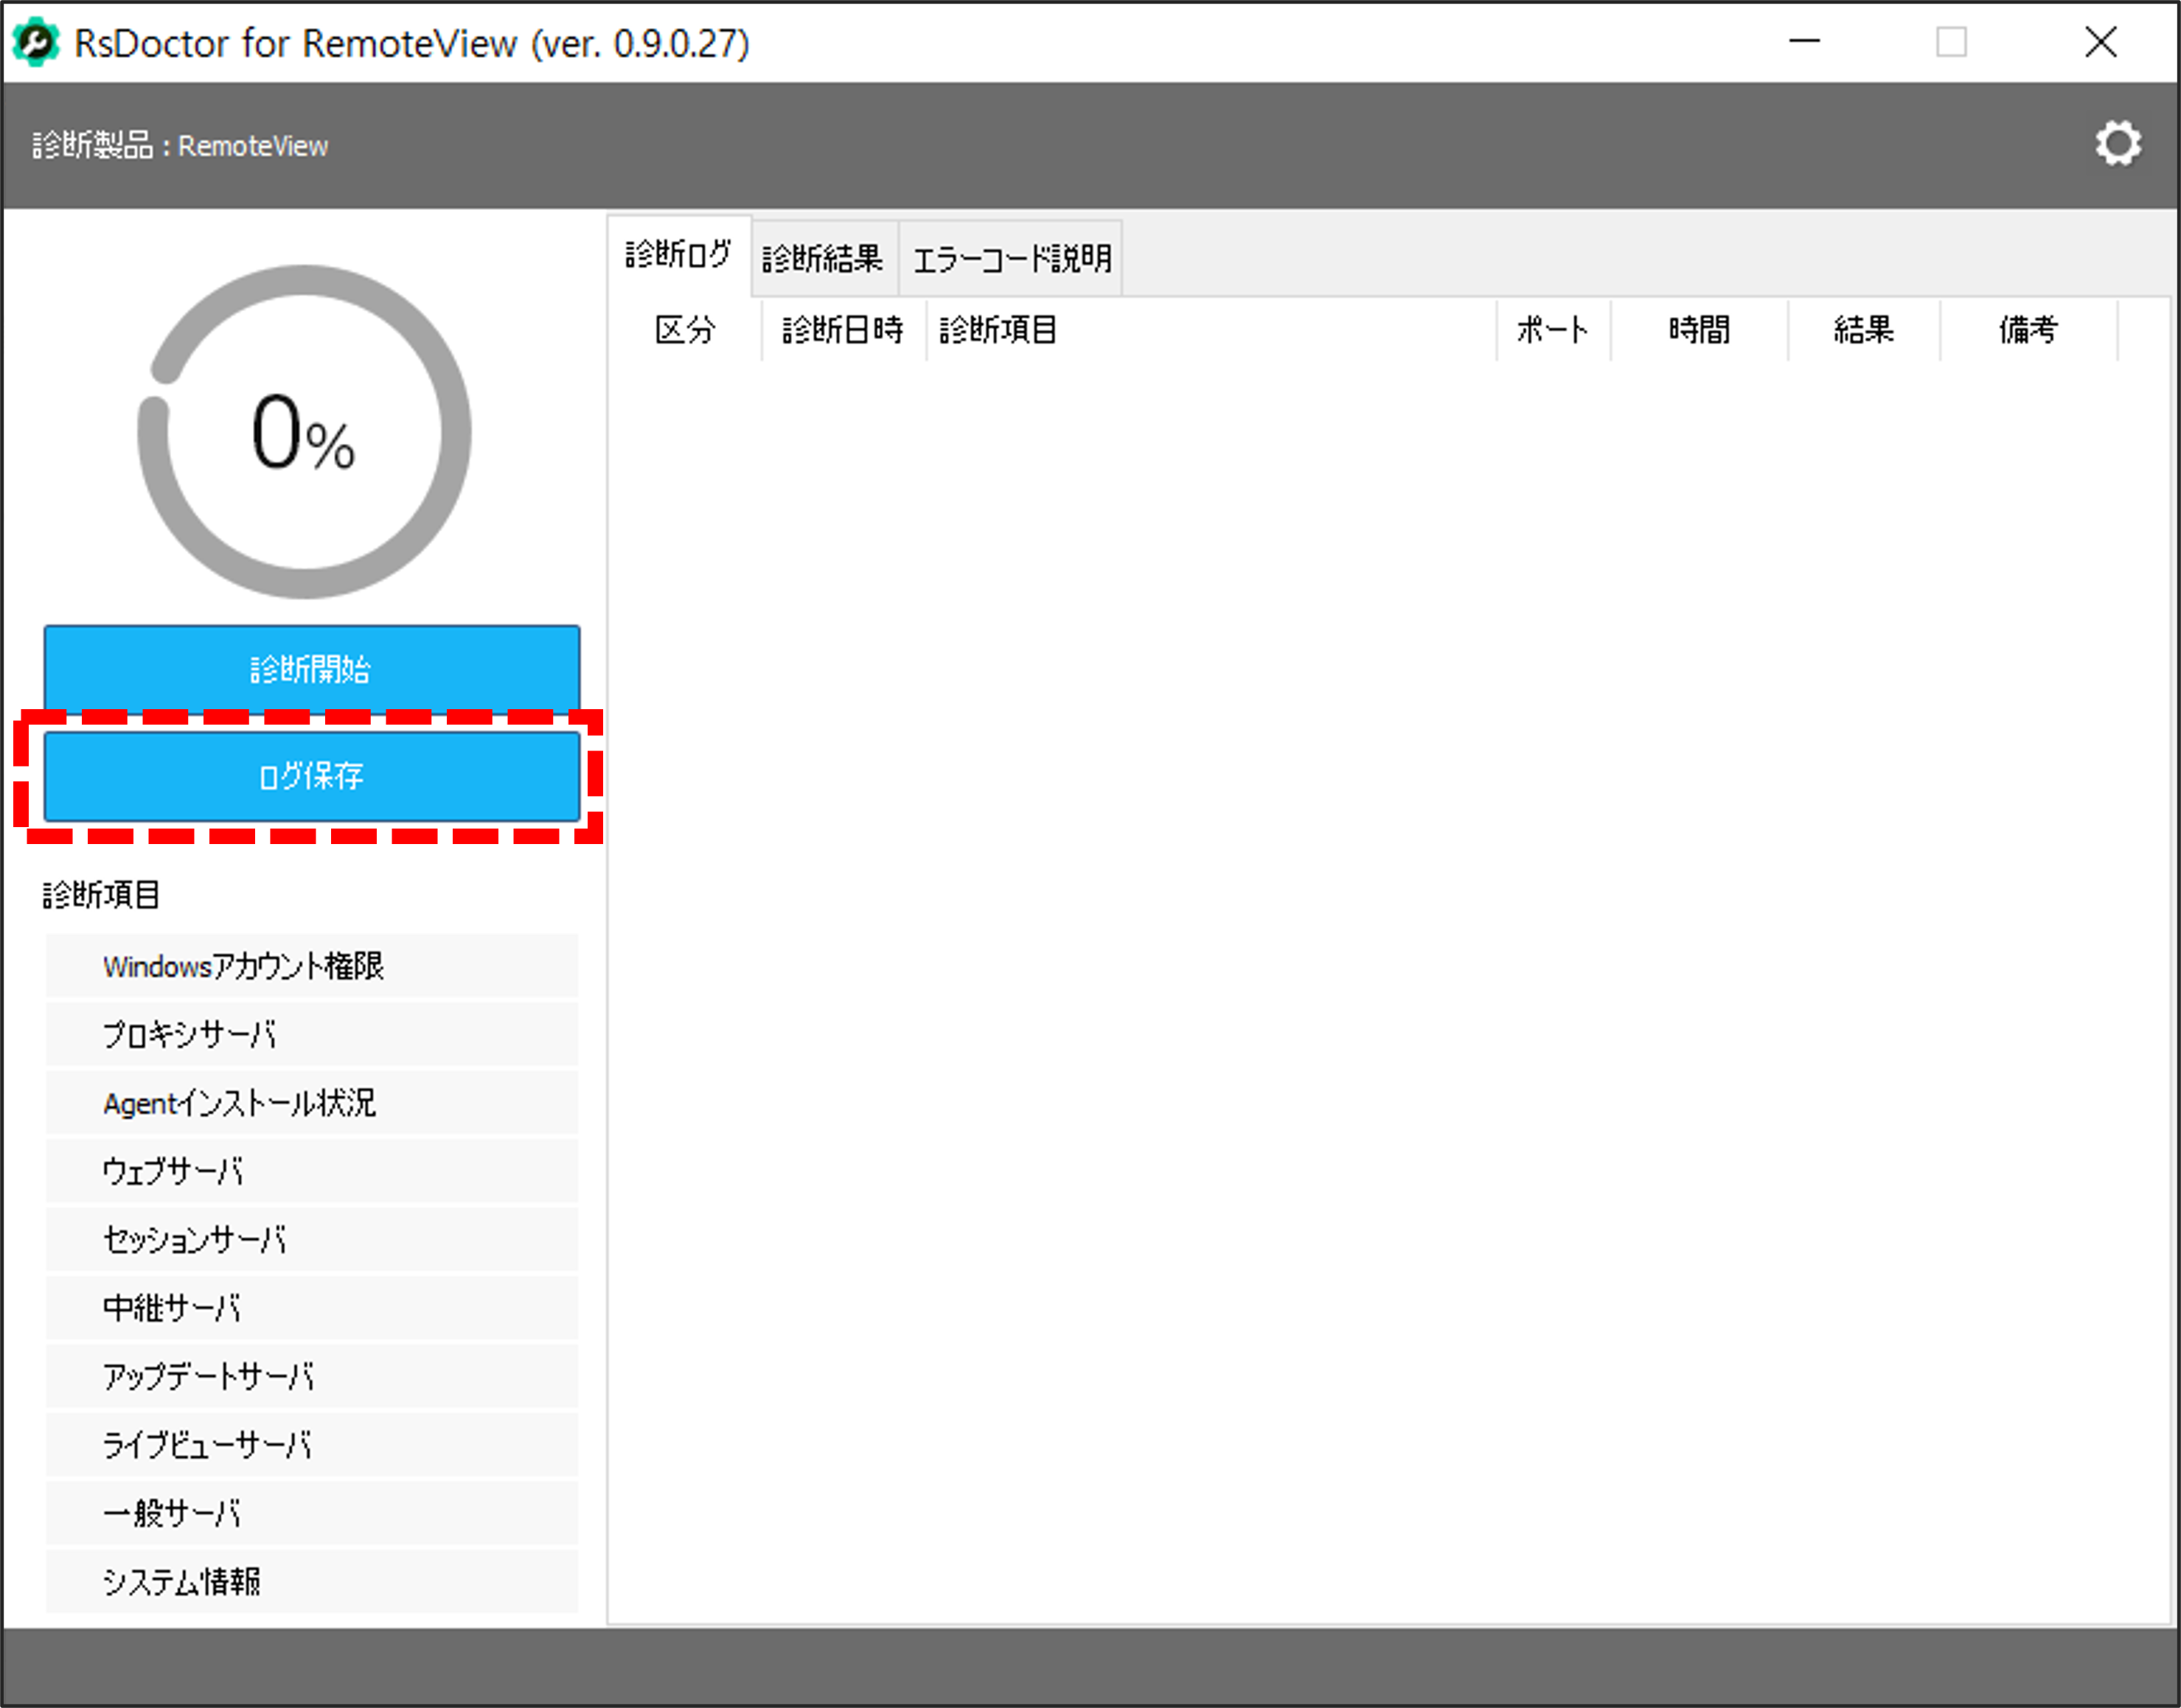Open settings via the gear icon

tap(2118, 144)
